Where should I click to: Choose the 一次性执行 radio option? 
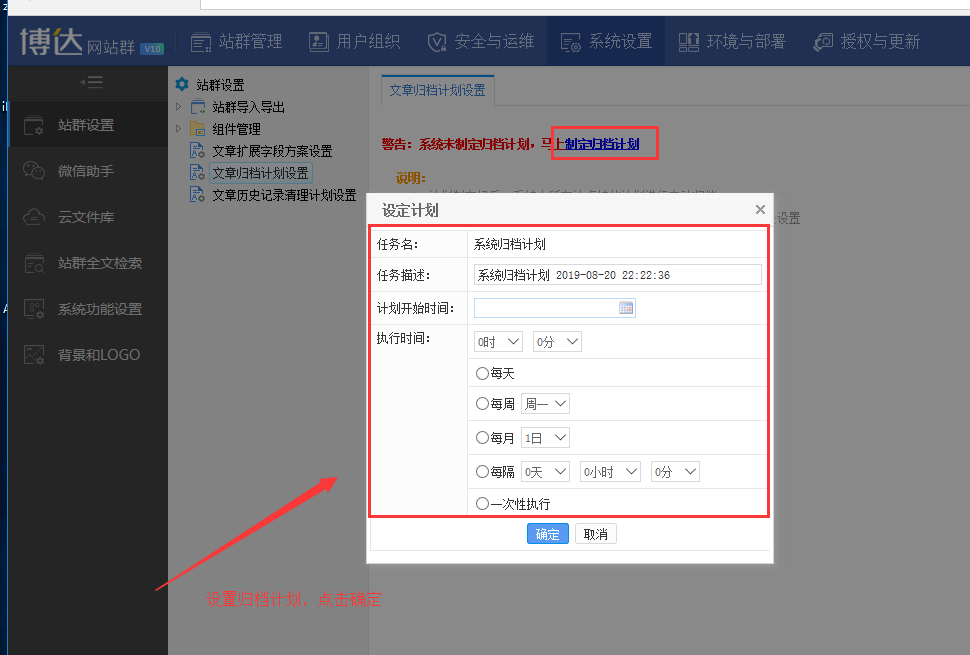coord(483,504)
